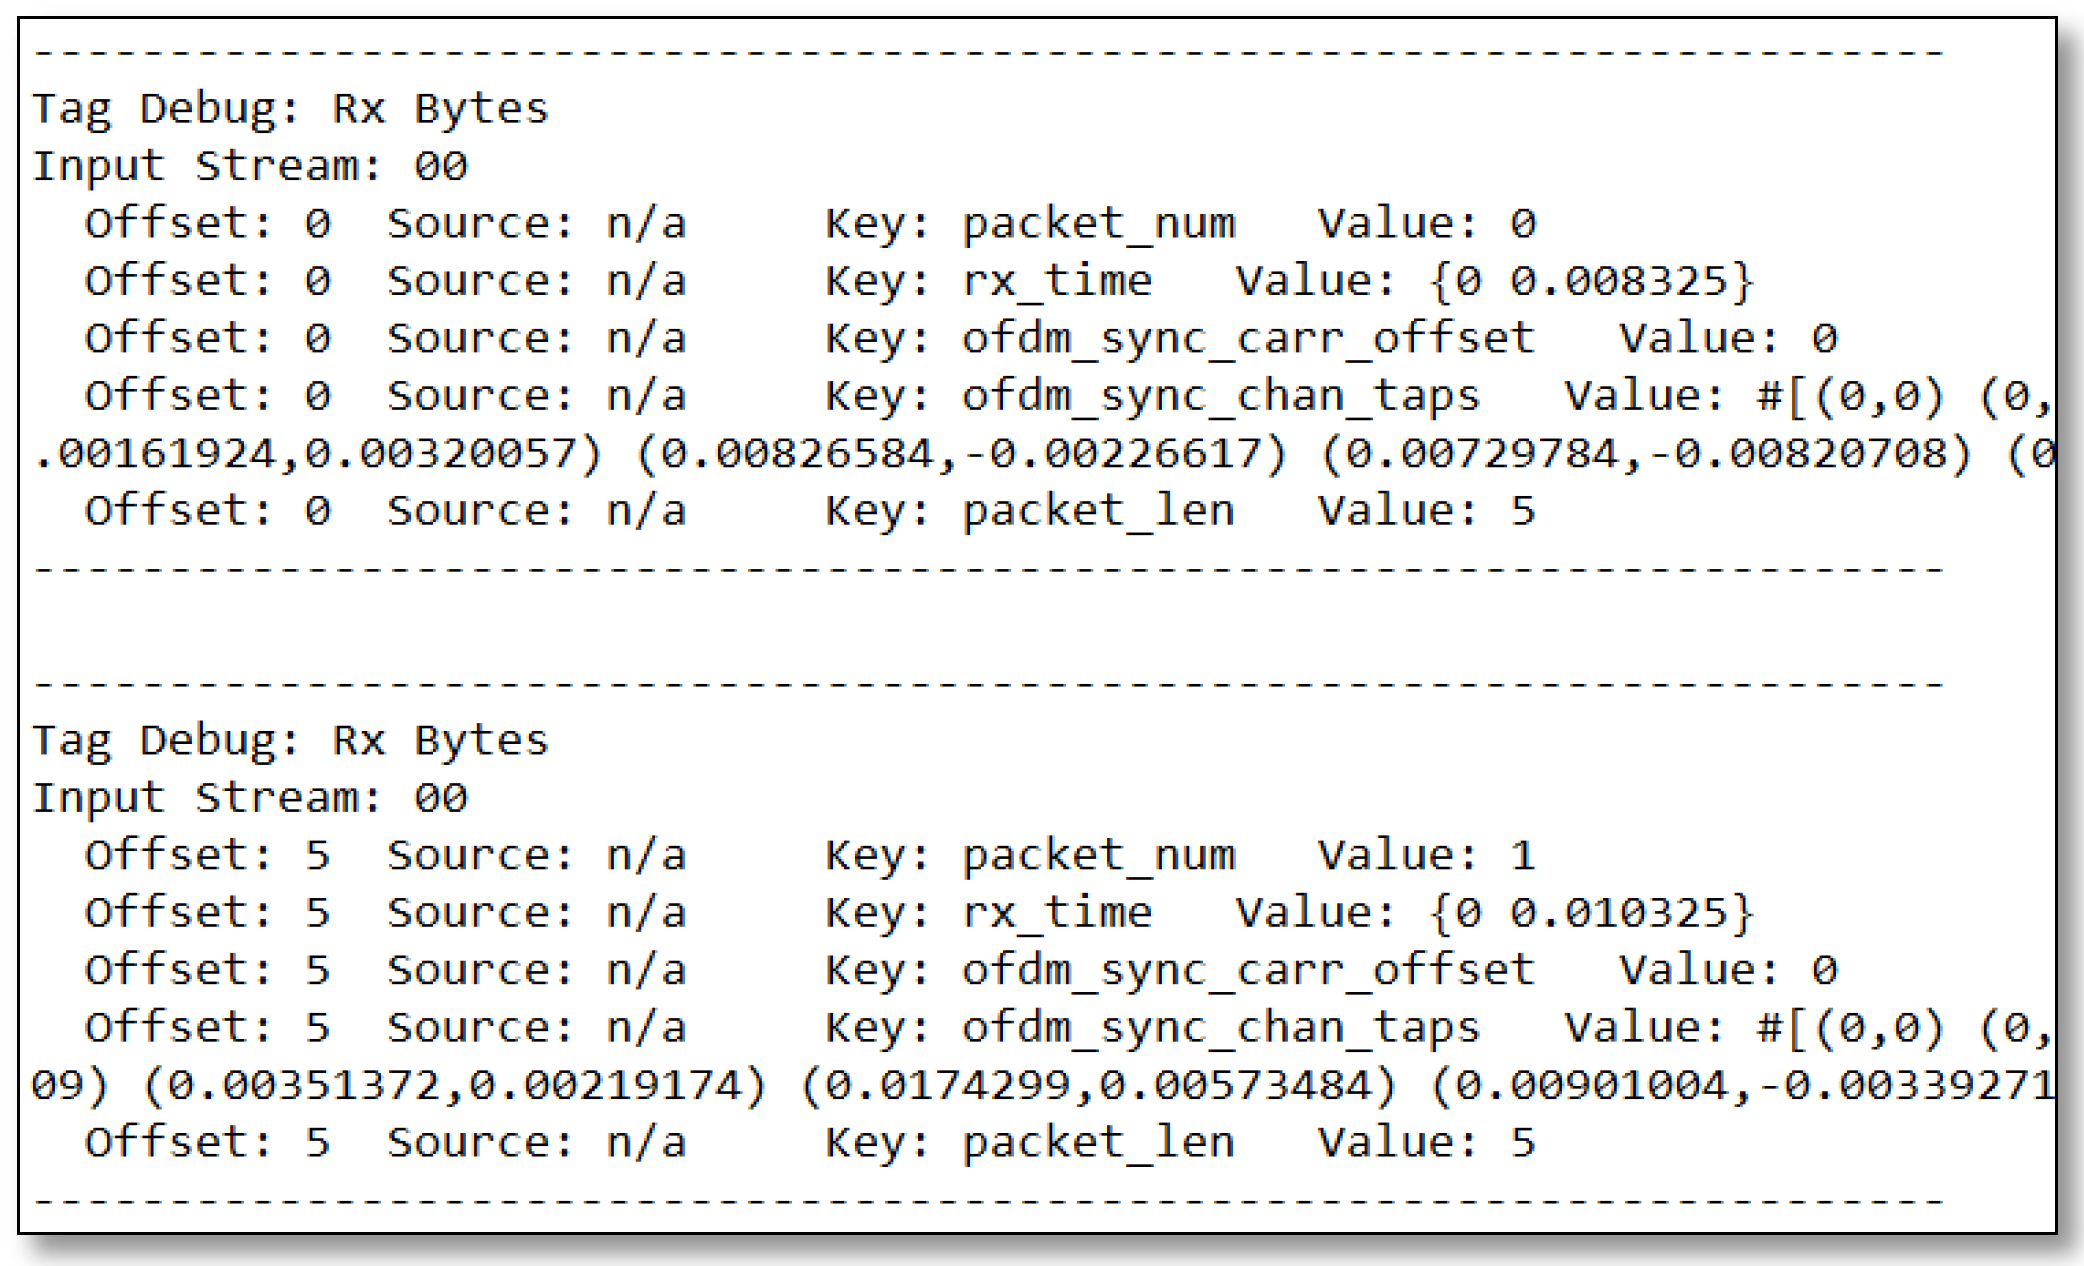Select the rx_time value {0 0.008325}

pyautogui.click(x=1592, y=281)
